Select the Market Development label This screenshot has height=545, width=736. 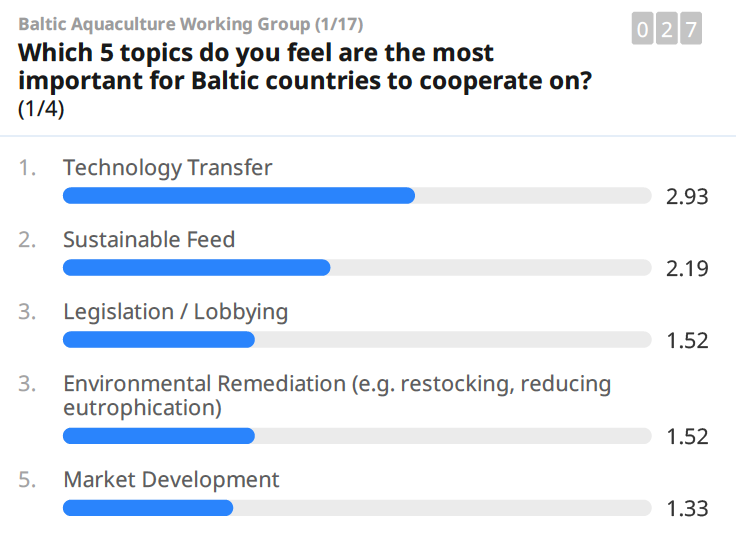(x=171, y=480)
